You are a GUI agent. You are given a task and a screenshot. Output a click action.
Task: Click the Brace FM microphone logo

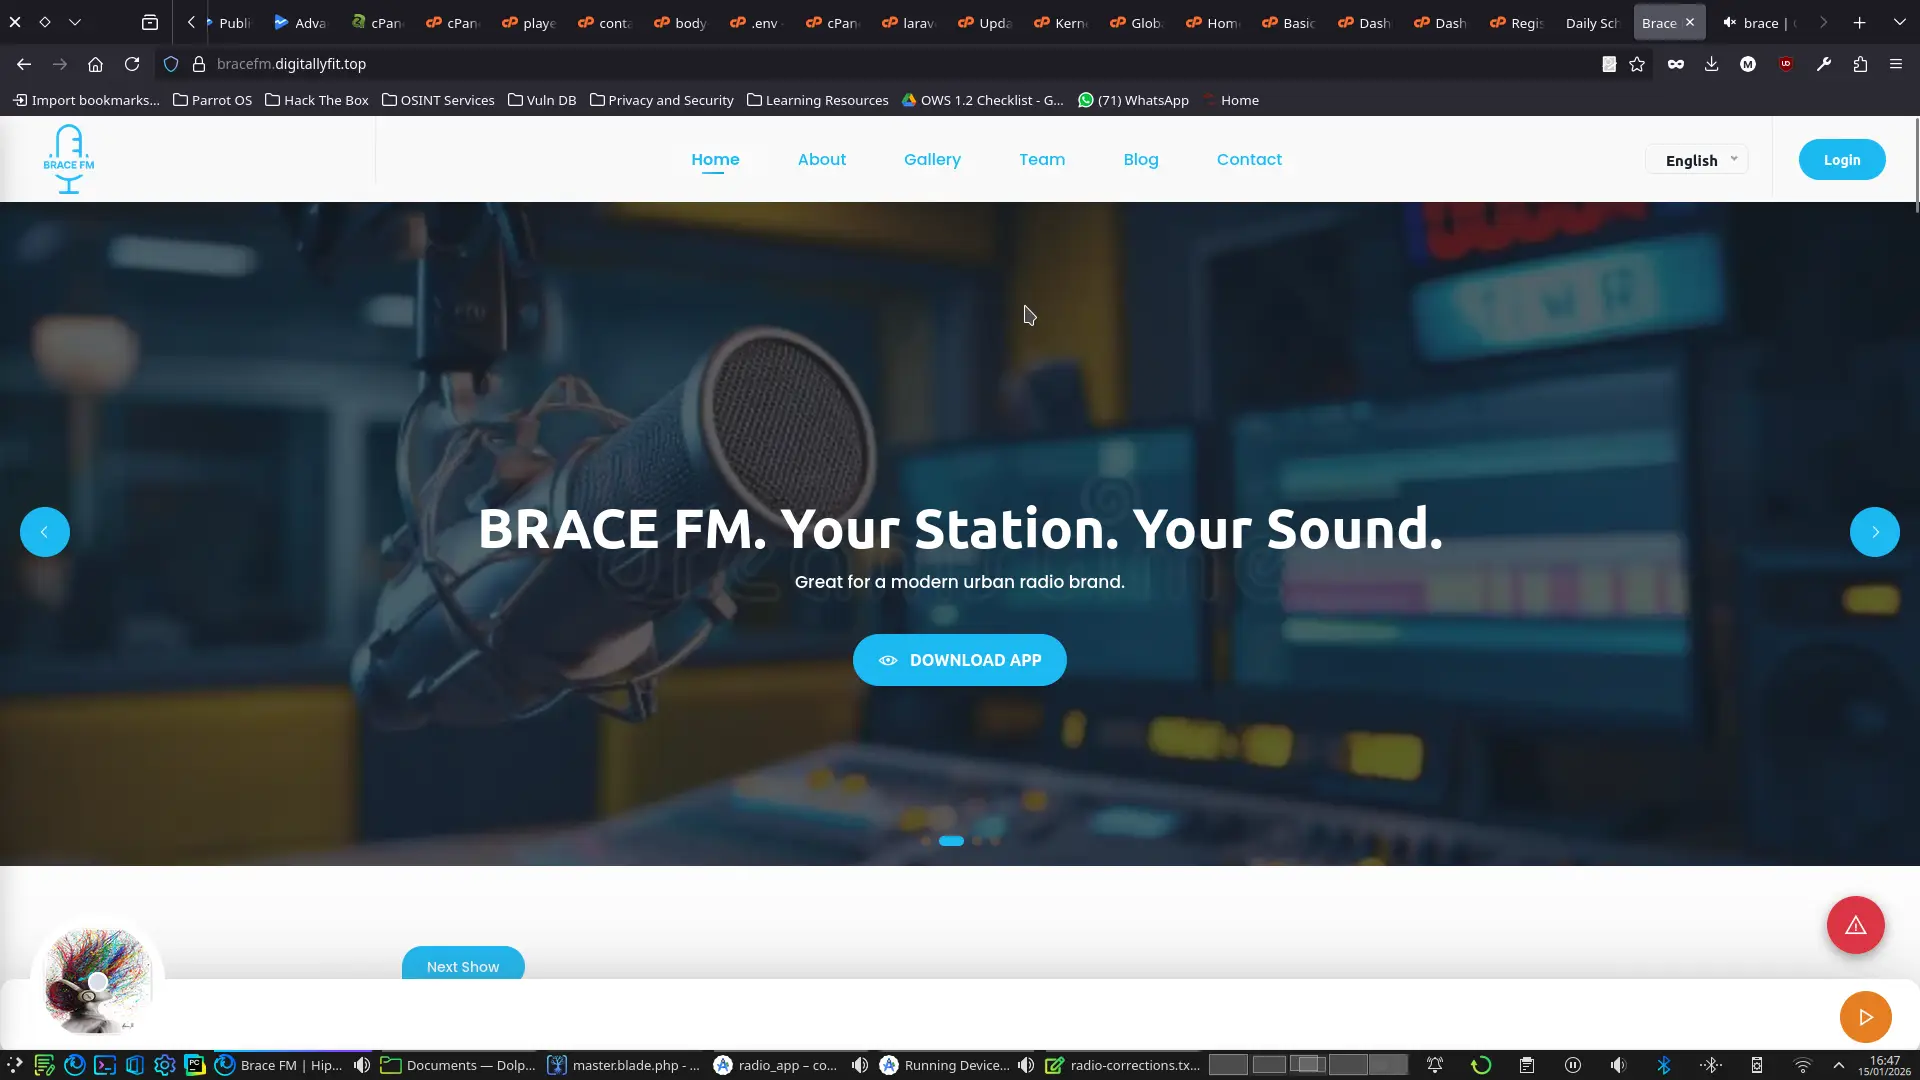(x=68, y=159)
